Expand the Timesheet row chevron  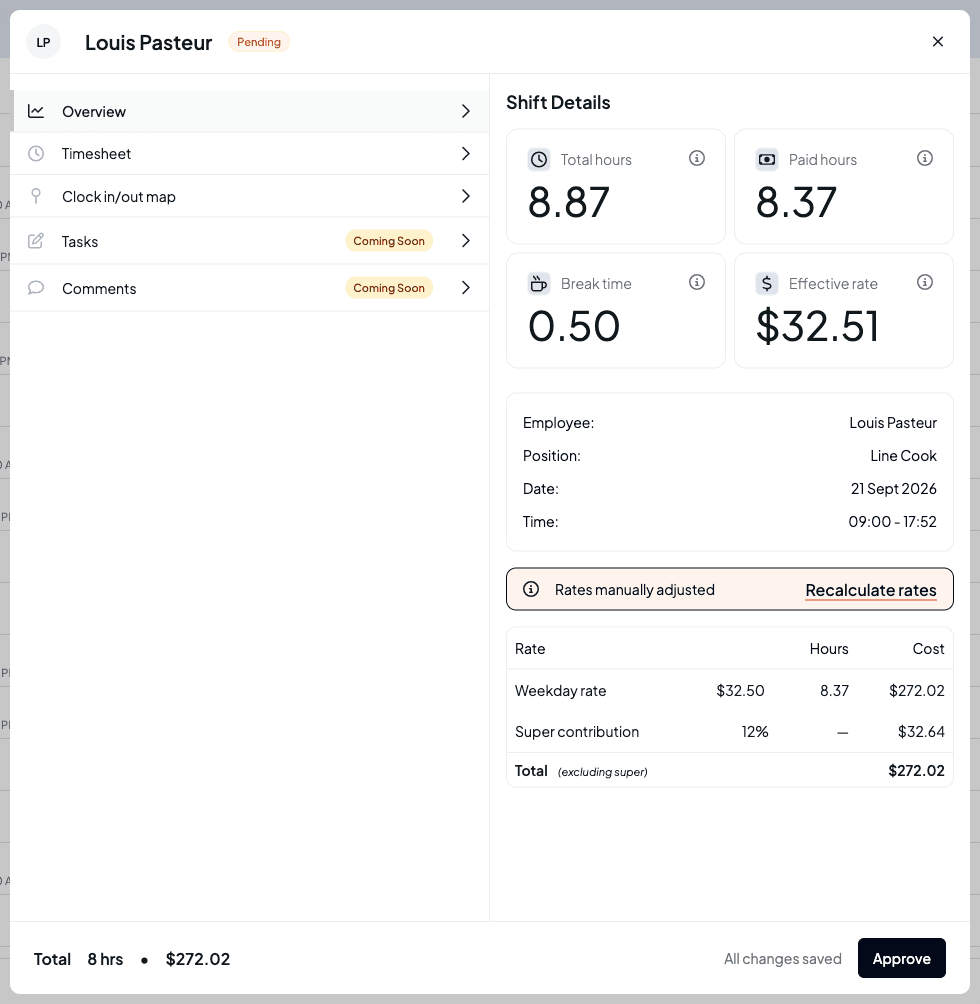coord(466,154)
